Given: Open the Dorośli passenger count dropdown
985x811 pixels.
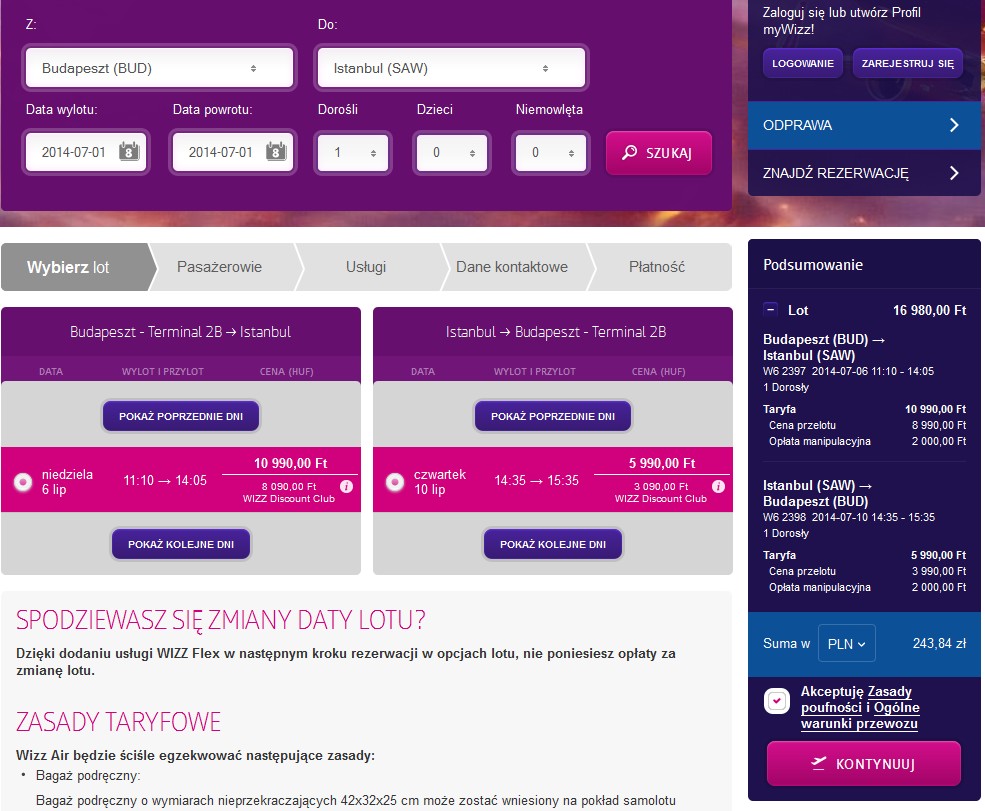Looking at the screenshot, I should click(x=353, y=153).
